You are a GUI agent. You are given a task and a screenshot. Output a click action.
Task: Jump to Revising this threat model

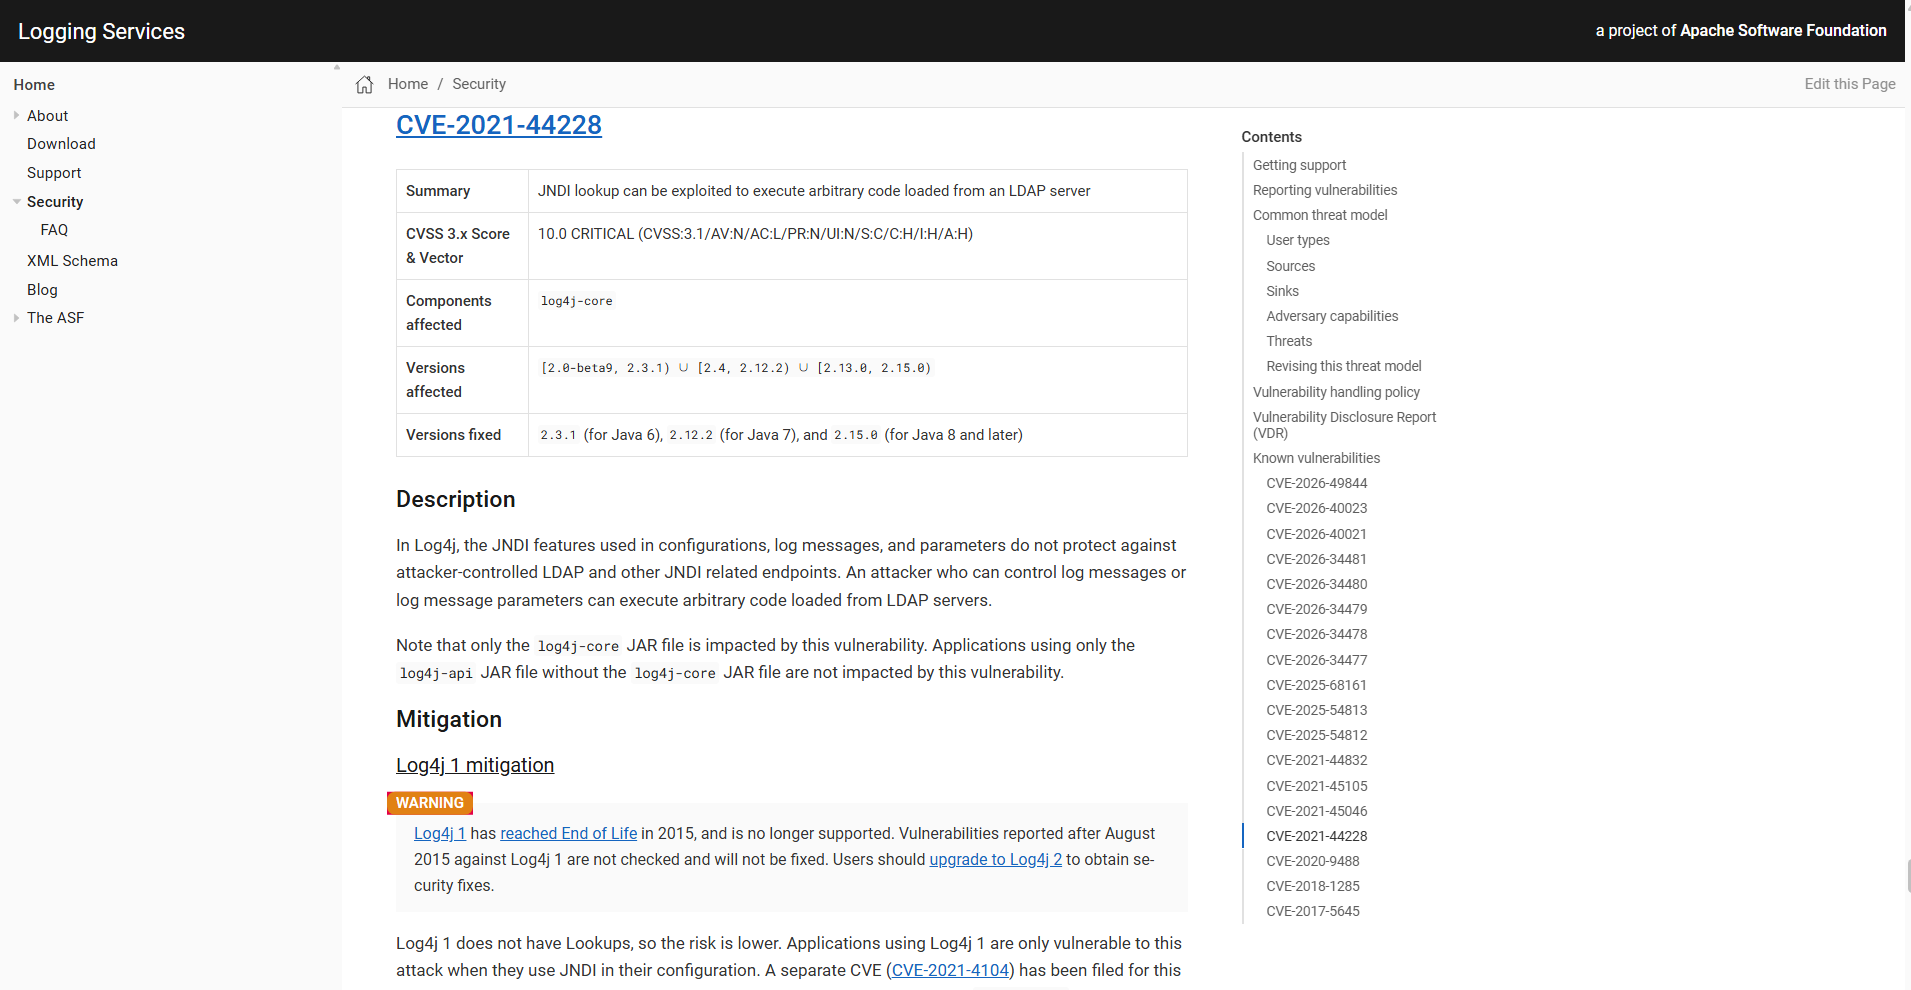1344,366
